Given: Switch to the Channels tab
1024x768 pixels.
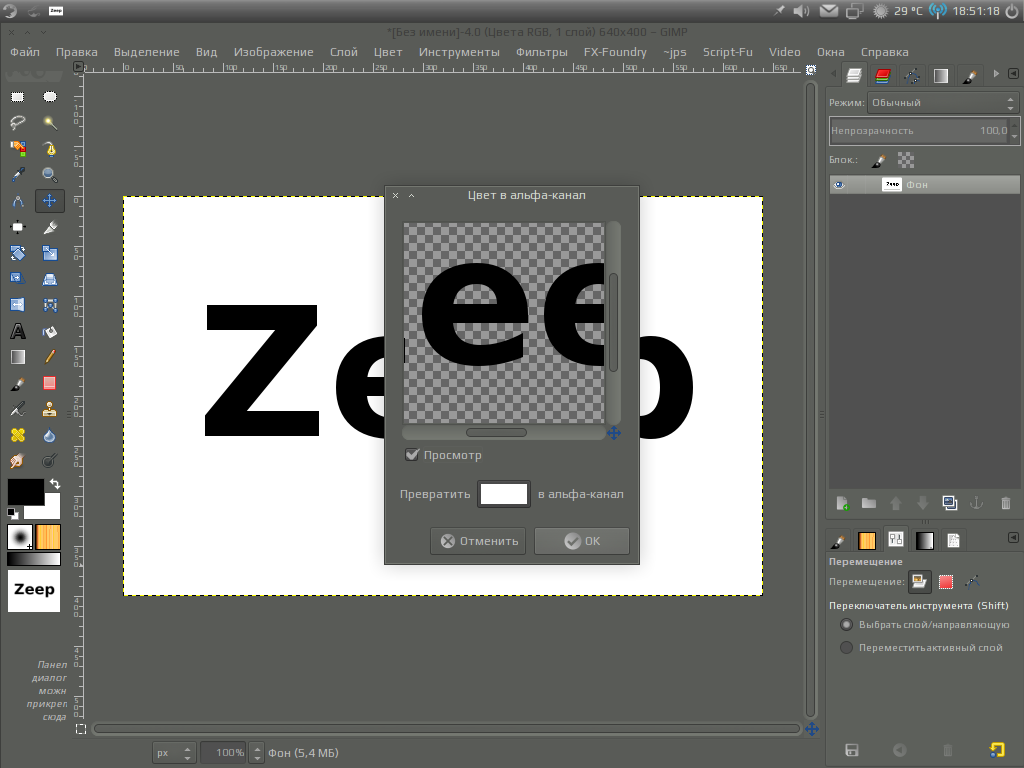Looking at the screenshot, I should (882, 76).
